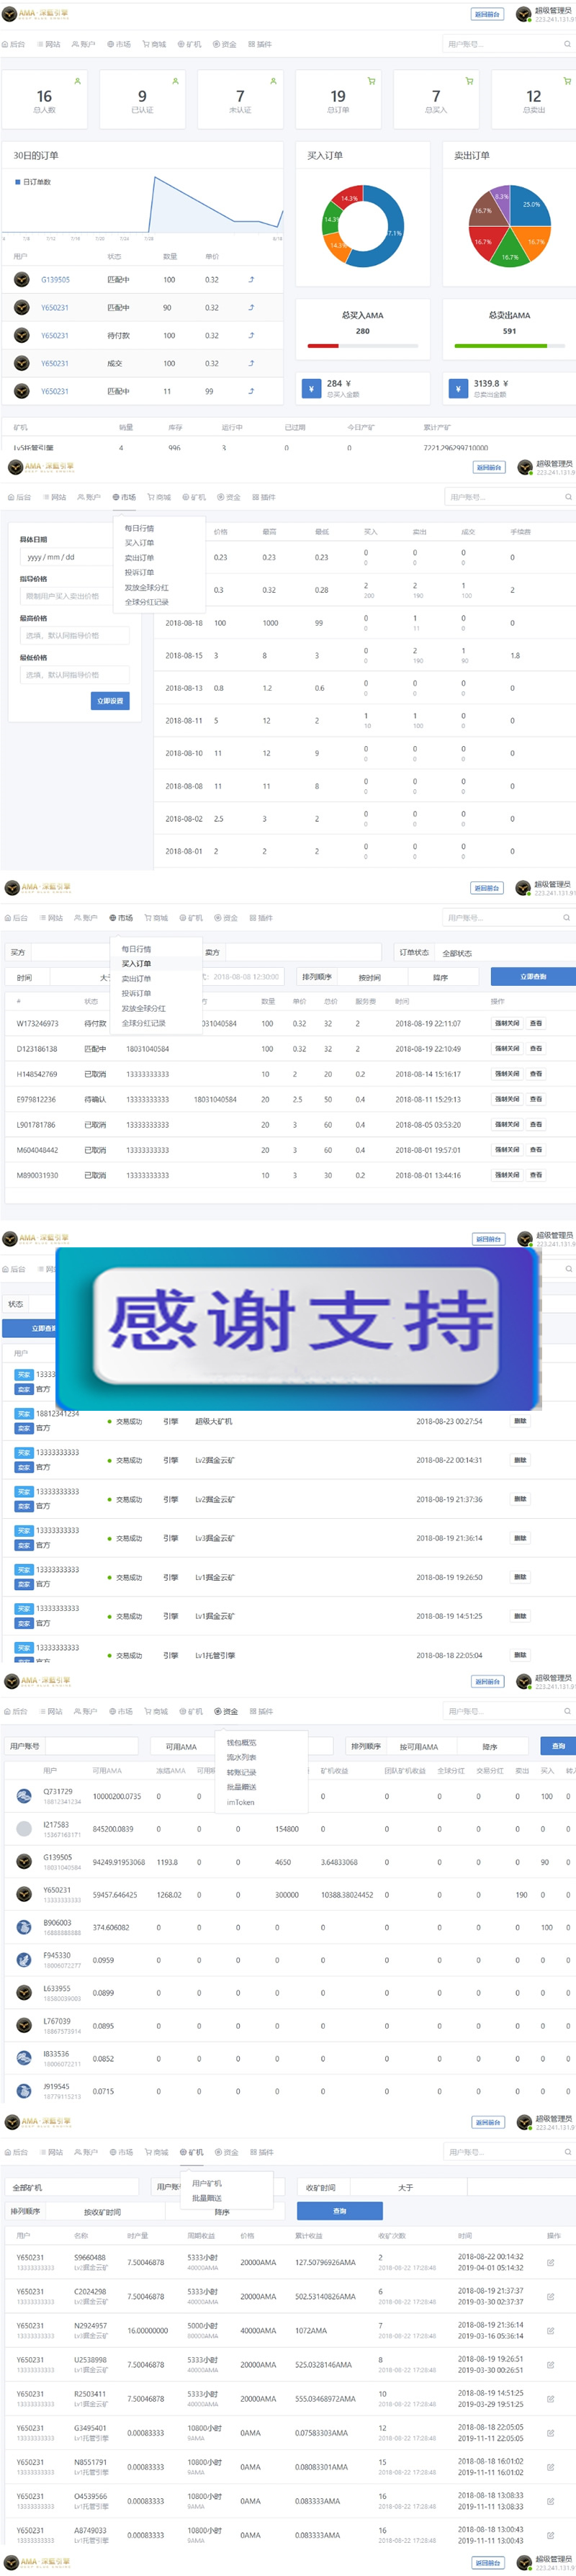Viewport: 576px width, 2576px height.
Task: Select 流水列表 from the funds menu
Action: 241,1757
